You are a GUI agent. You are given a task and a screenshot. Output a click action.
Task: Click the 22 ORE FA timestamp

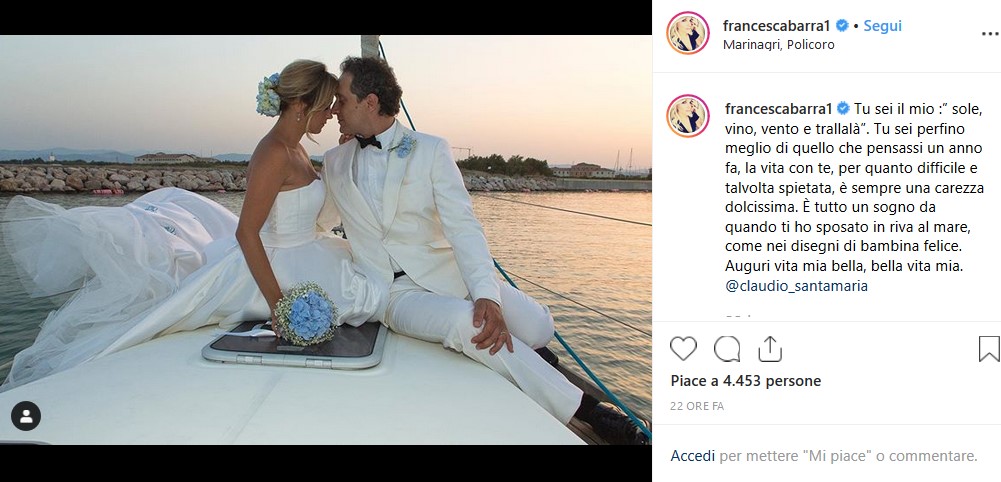click(x=697, y=406)
